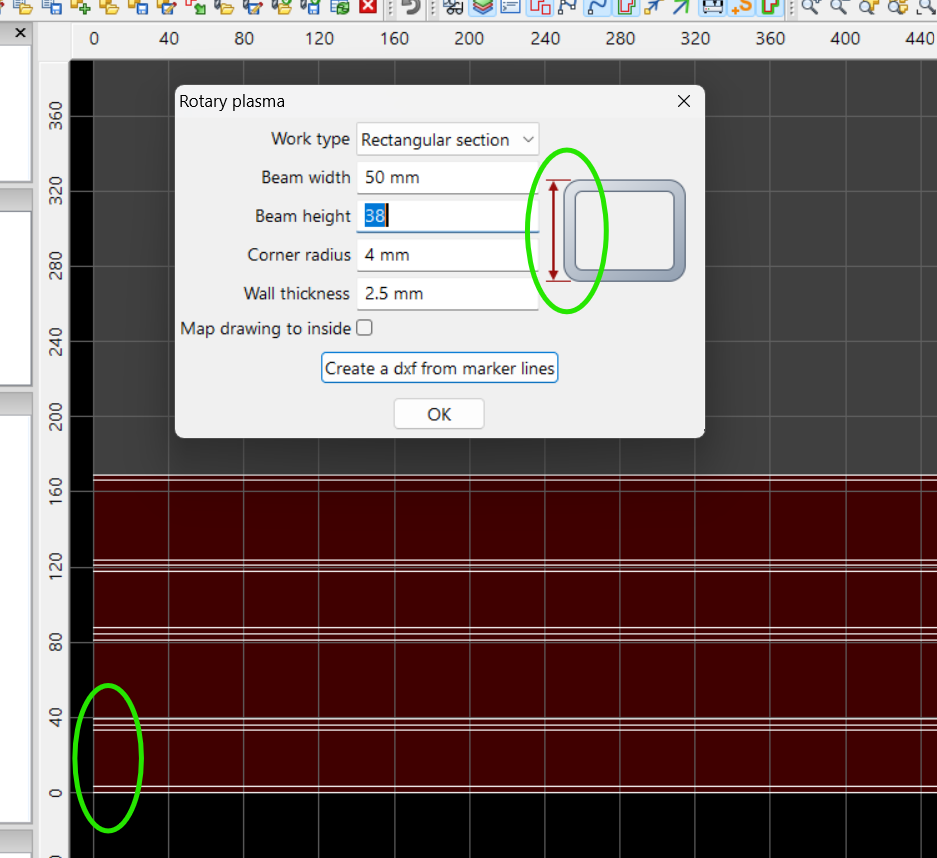Click the rectangular tube section preview image
937x858 pixels.
point(625,231)
